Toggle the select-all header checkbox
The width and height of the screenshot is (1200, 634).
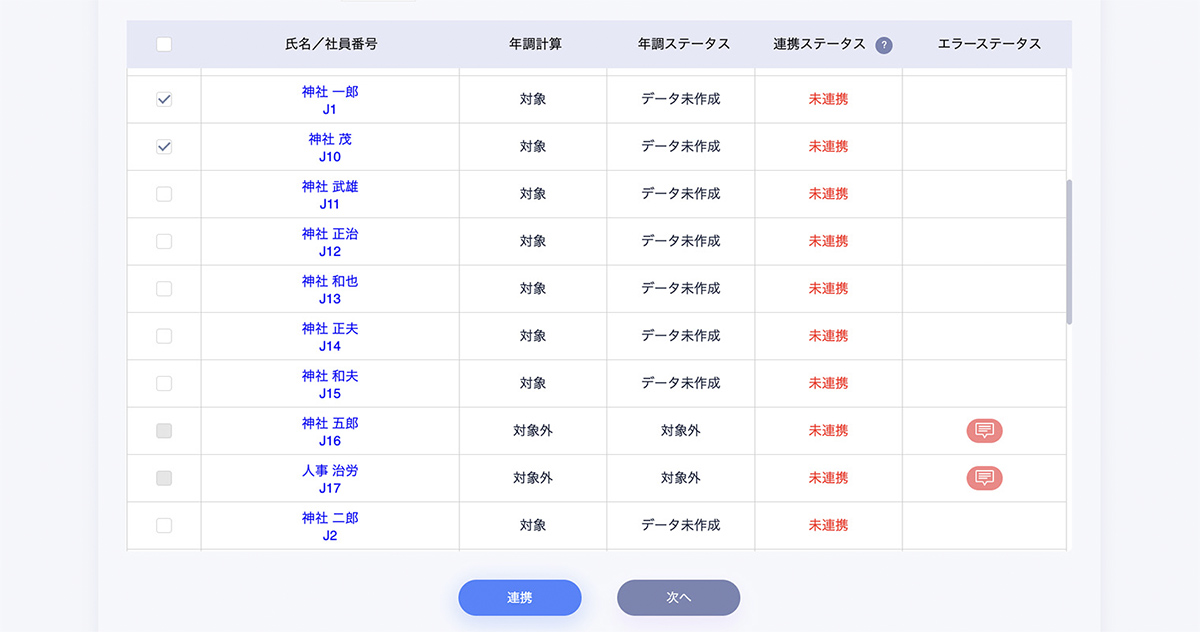click(164, 44)
